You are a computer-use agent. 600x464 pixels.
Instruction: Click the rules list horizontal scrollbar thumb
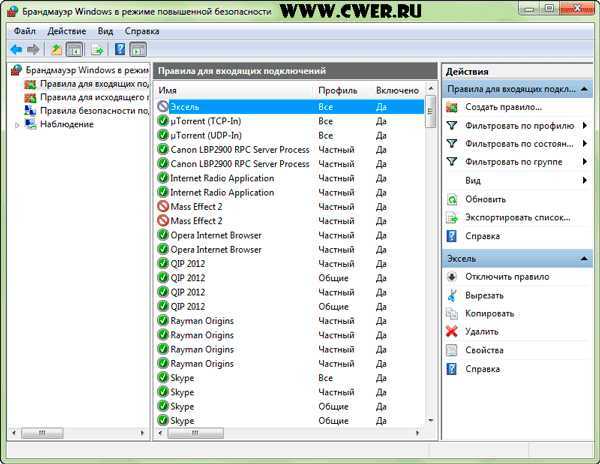[x=196, y=433]
